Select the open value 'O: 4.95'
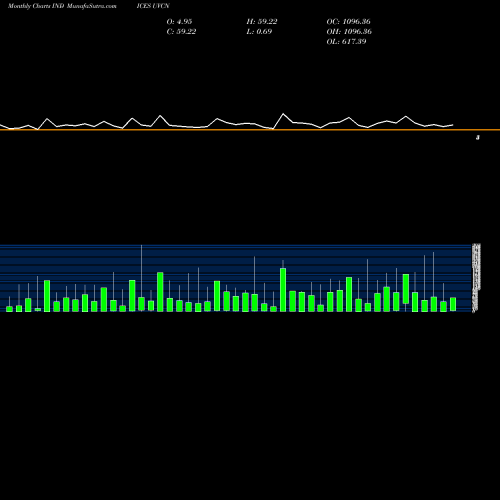 click(179, 22)
